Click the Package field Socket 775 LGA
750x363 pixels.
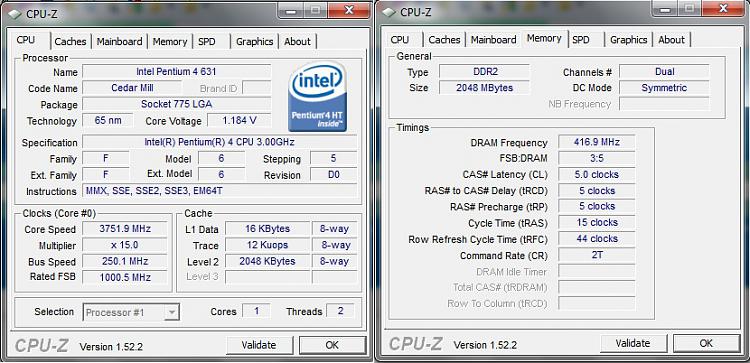point(176,104)
